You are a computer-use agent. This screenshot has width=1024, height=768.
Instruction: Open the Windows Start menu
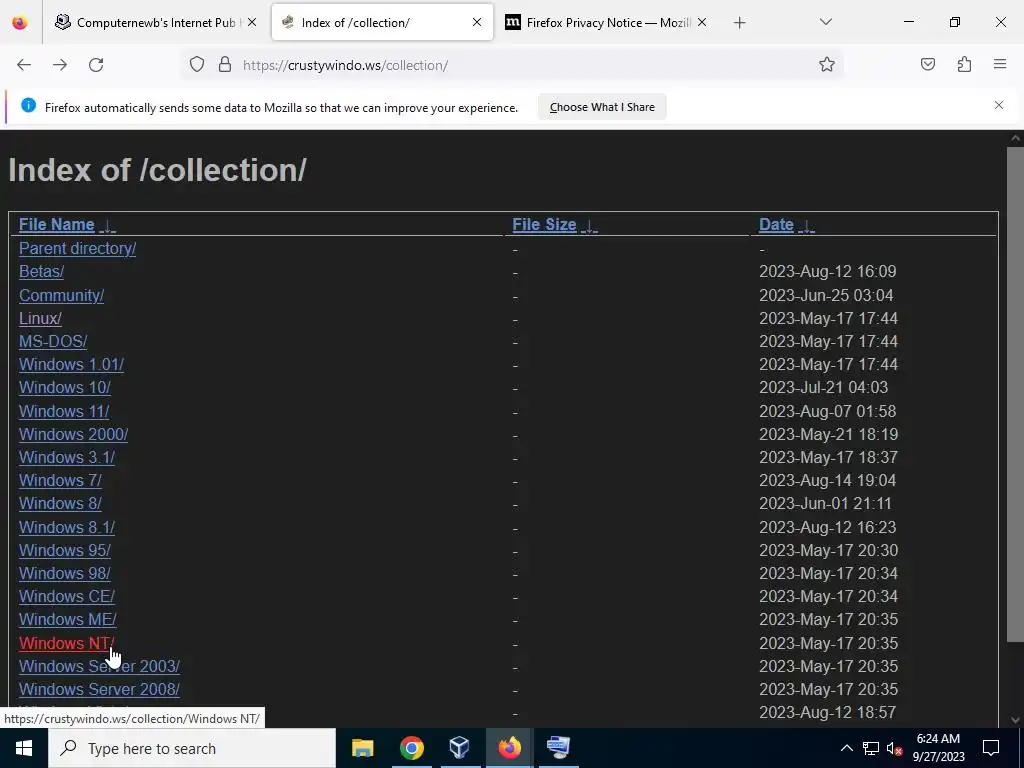pyautogui.click(x=24, y=748)
